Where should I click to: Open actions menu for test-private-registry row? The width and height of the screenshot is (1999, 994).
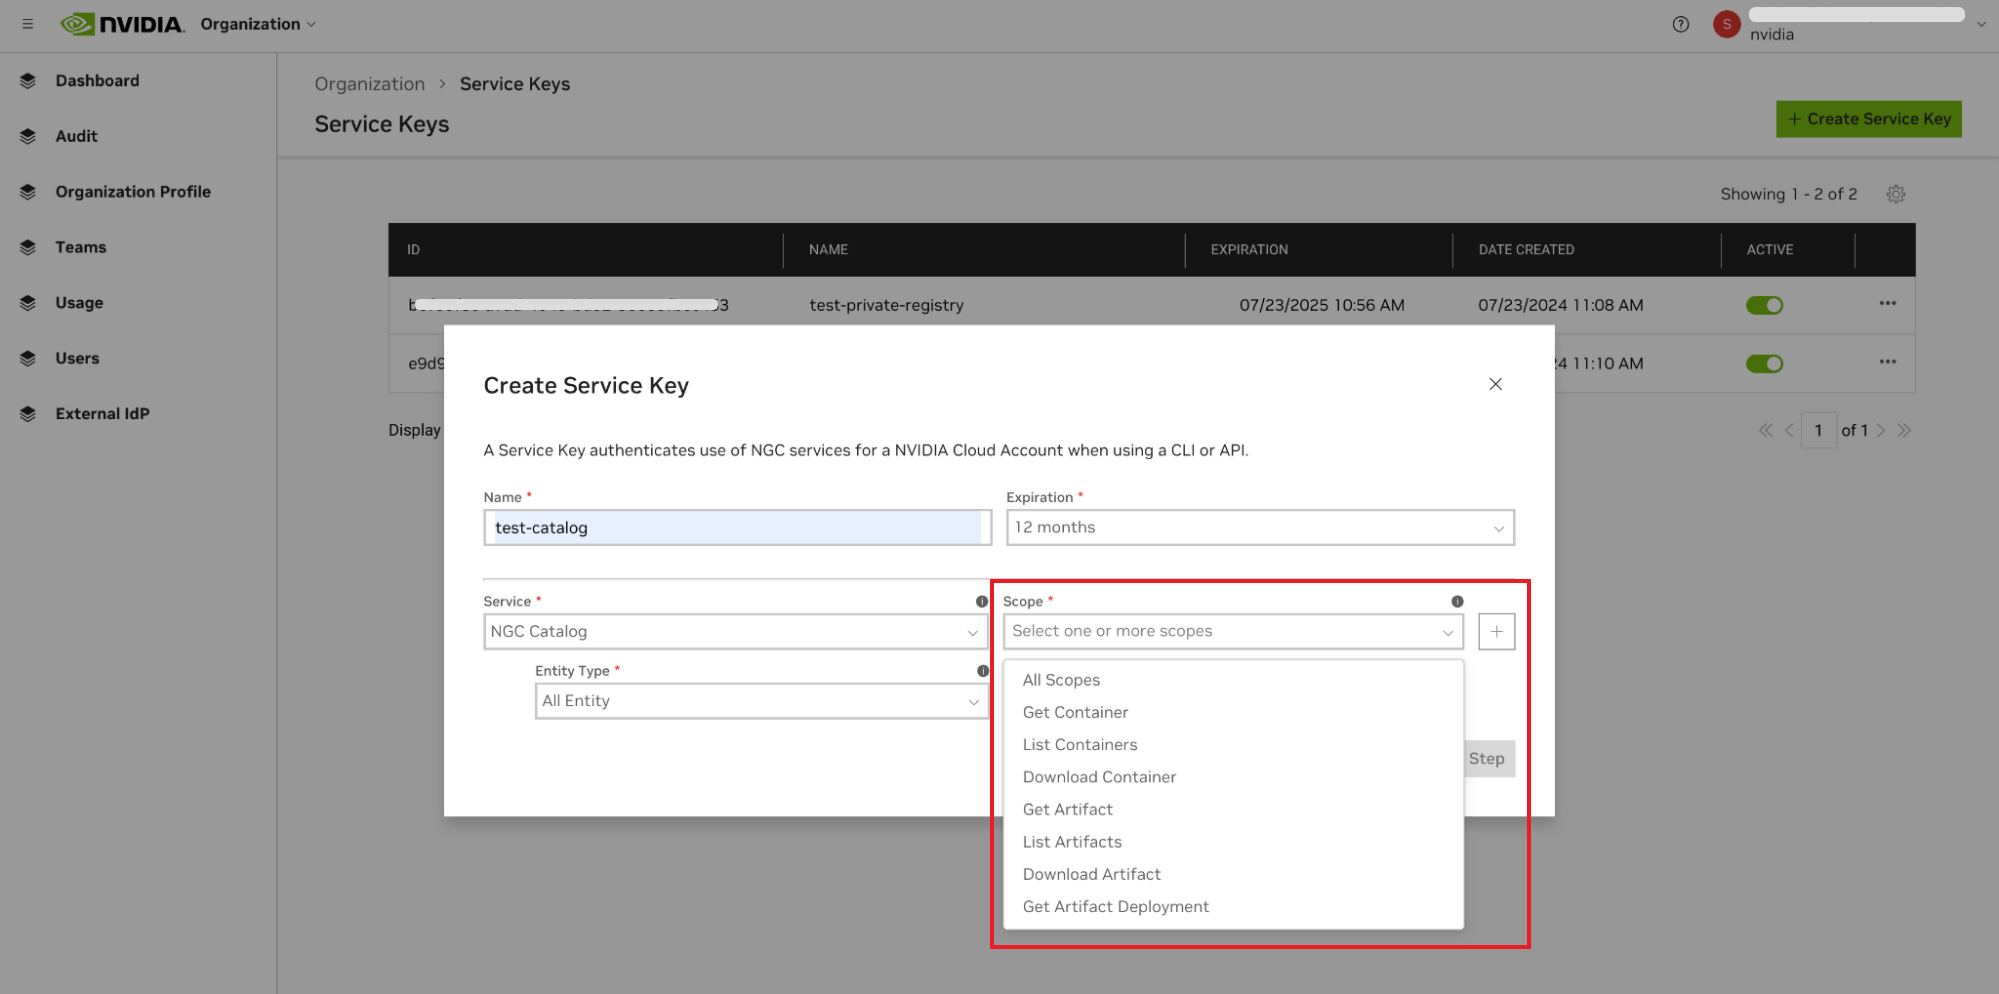coord(1888,303)
